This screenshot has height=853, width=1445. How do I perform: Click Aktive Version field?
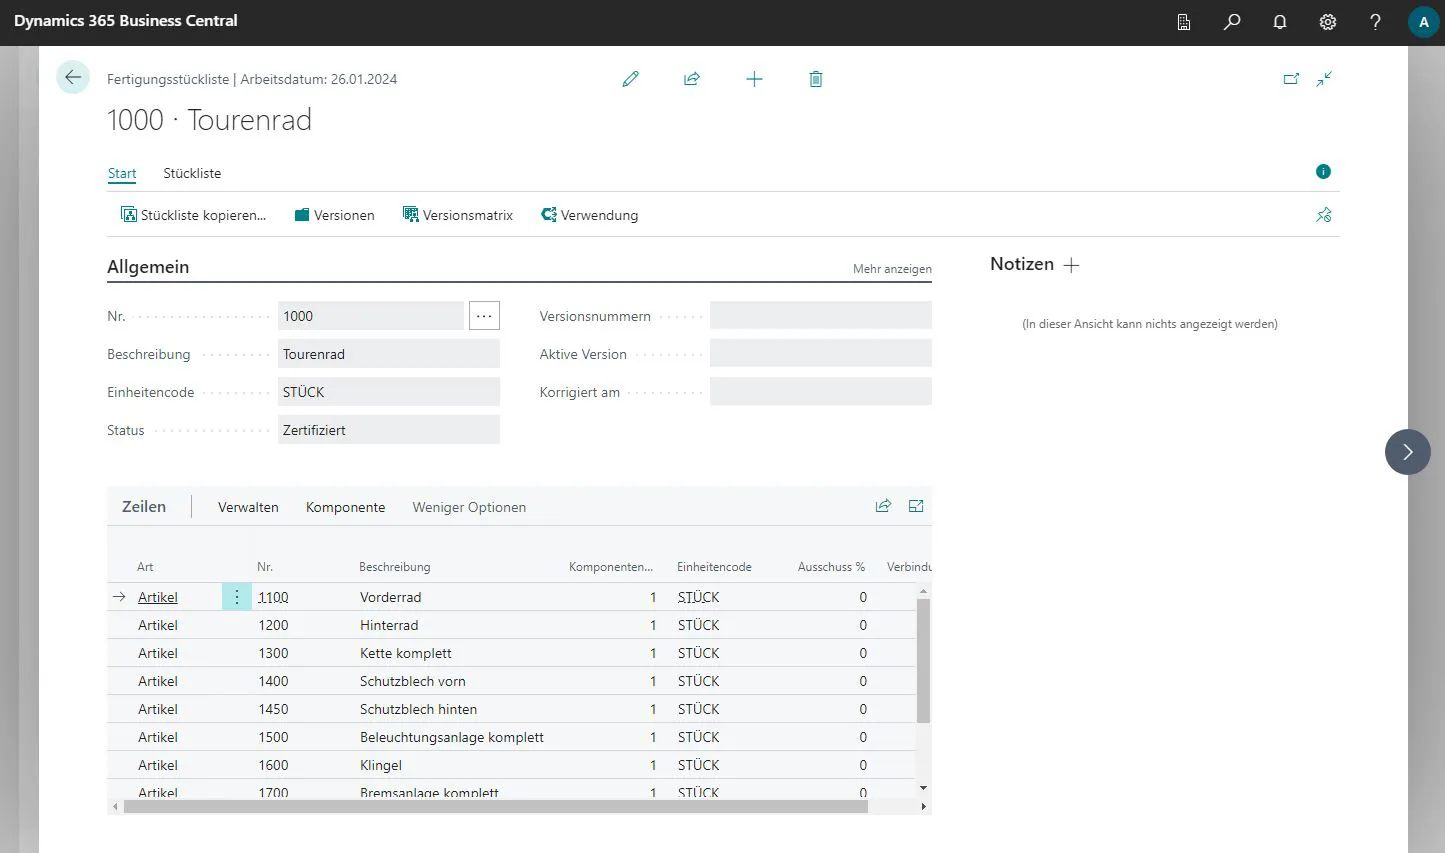click(821, 354)
